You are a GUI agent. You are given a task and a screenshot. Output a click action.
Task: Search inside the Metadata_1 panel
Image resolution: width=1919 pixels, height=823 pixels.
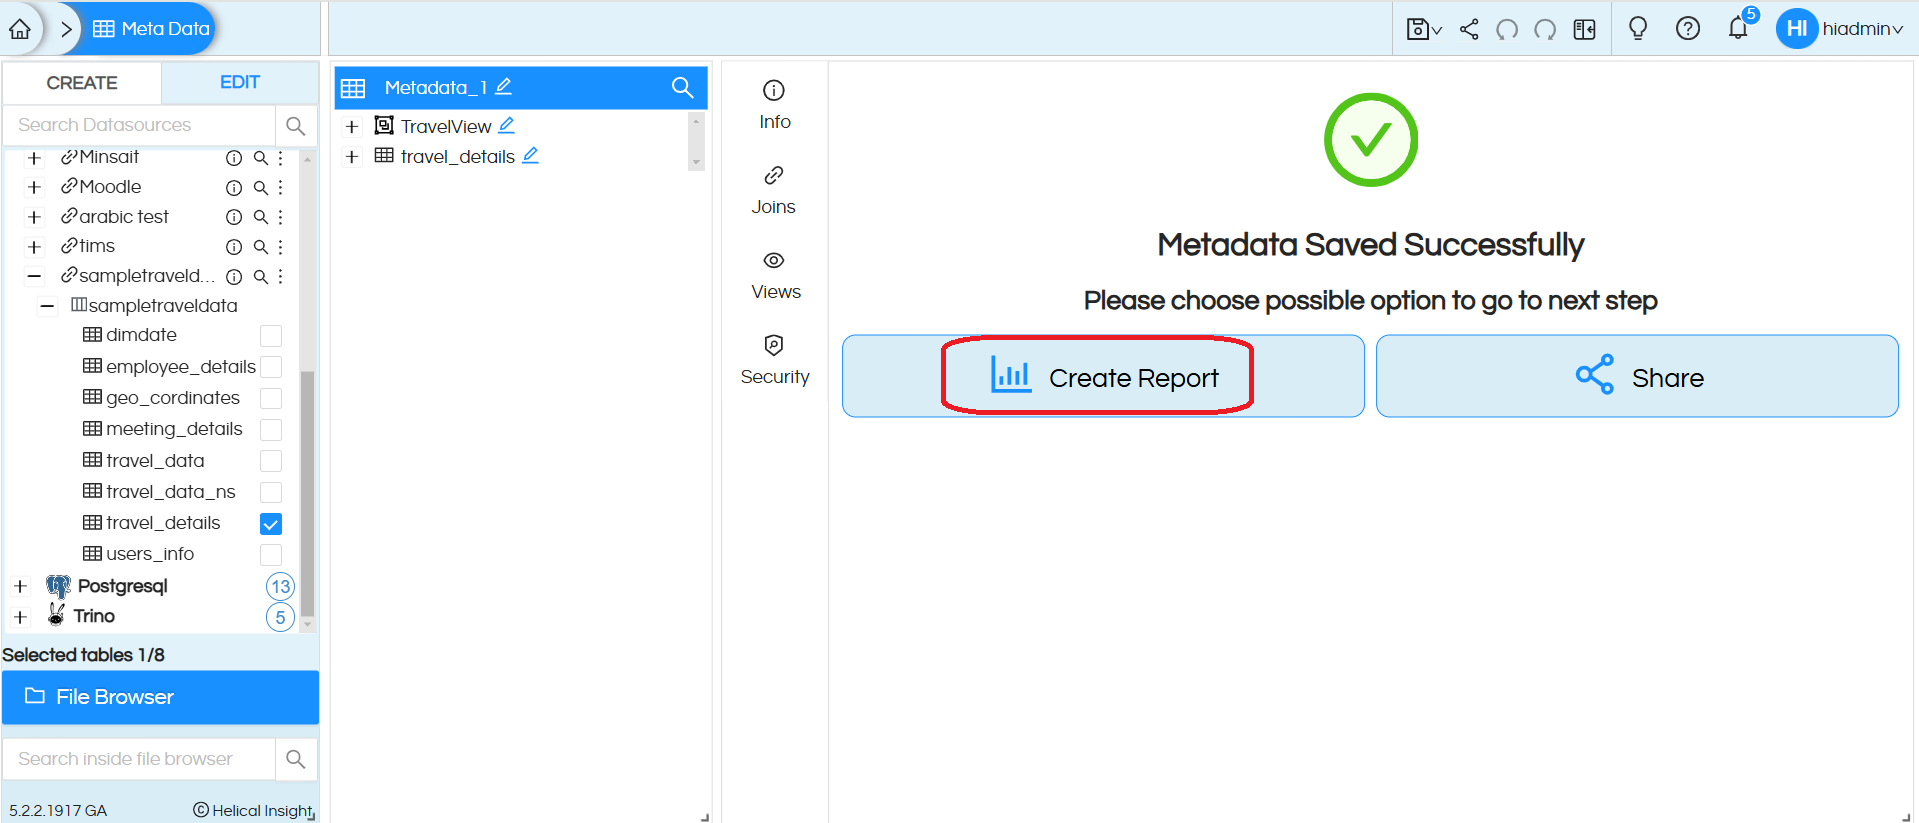coord(682,88)
